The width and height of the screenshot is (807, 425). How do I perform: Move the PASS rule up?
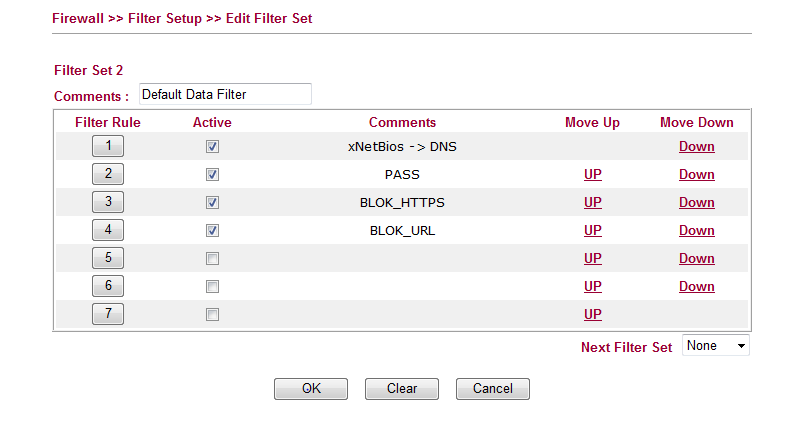[593, 174]
